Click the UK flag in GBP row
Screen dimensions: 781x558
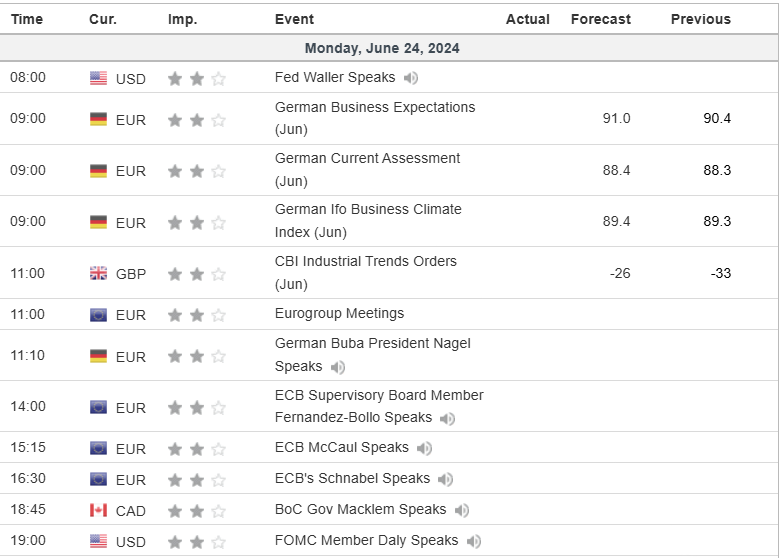tap(98, 273)
